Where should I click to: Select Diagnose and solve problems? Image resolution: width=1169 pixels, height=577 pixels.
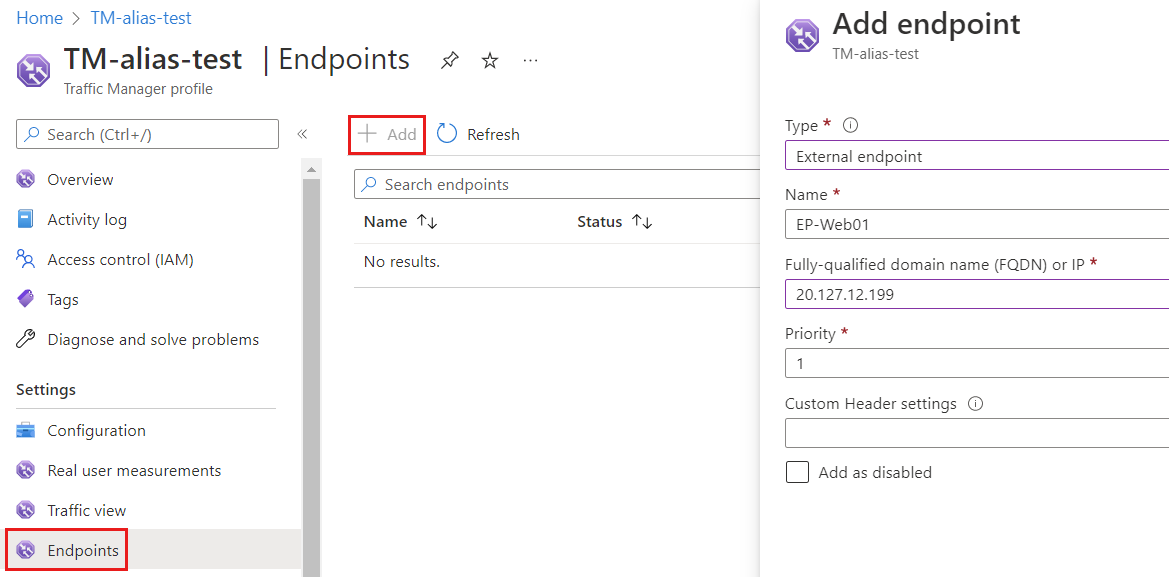(x=153, y=340)
